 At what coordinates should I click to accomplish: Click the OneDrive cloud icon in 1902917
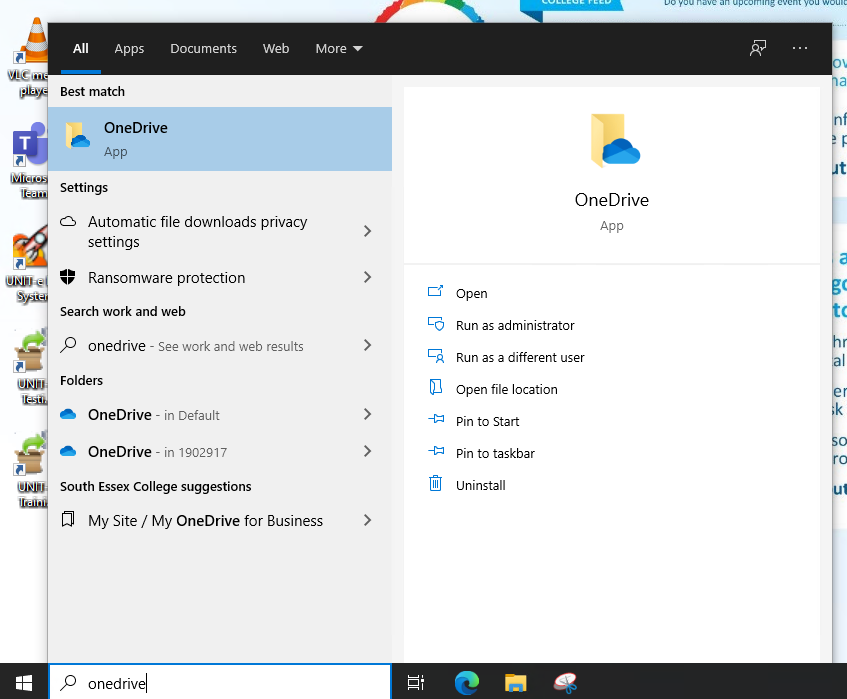coord(68,451)
